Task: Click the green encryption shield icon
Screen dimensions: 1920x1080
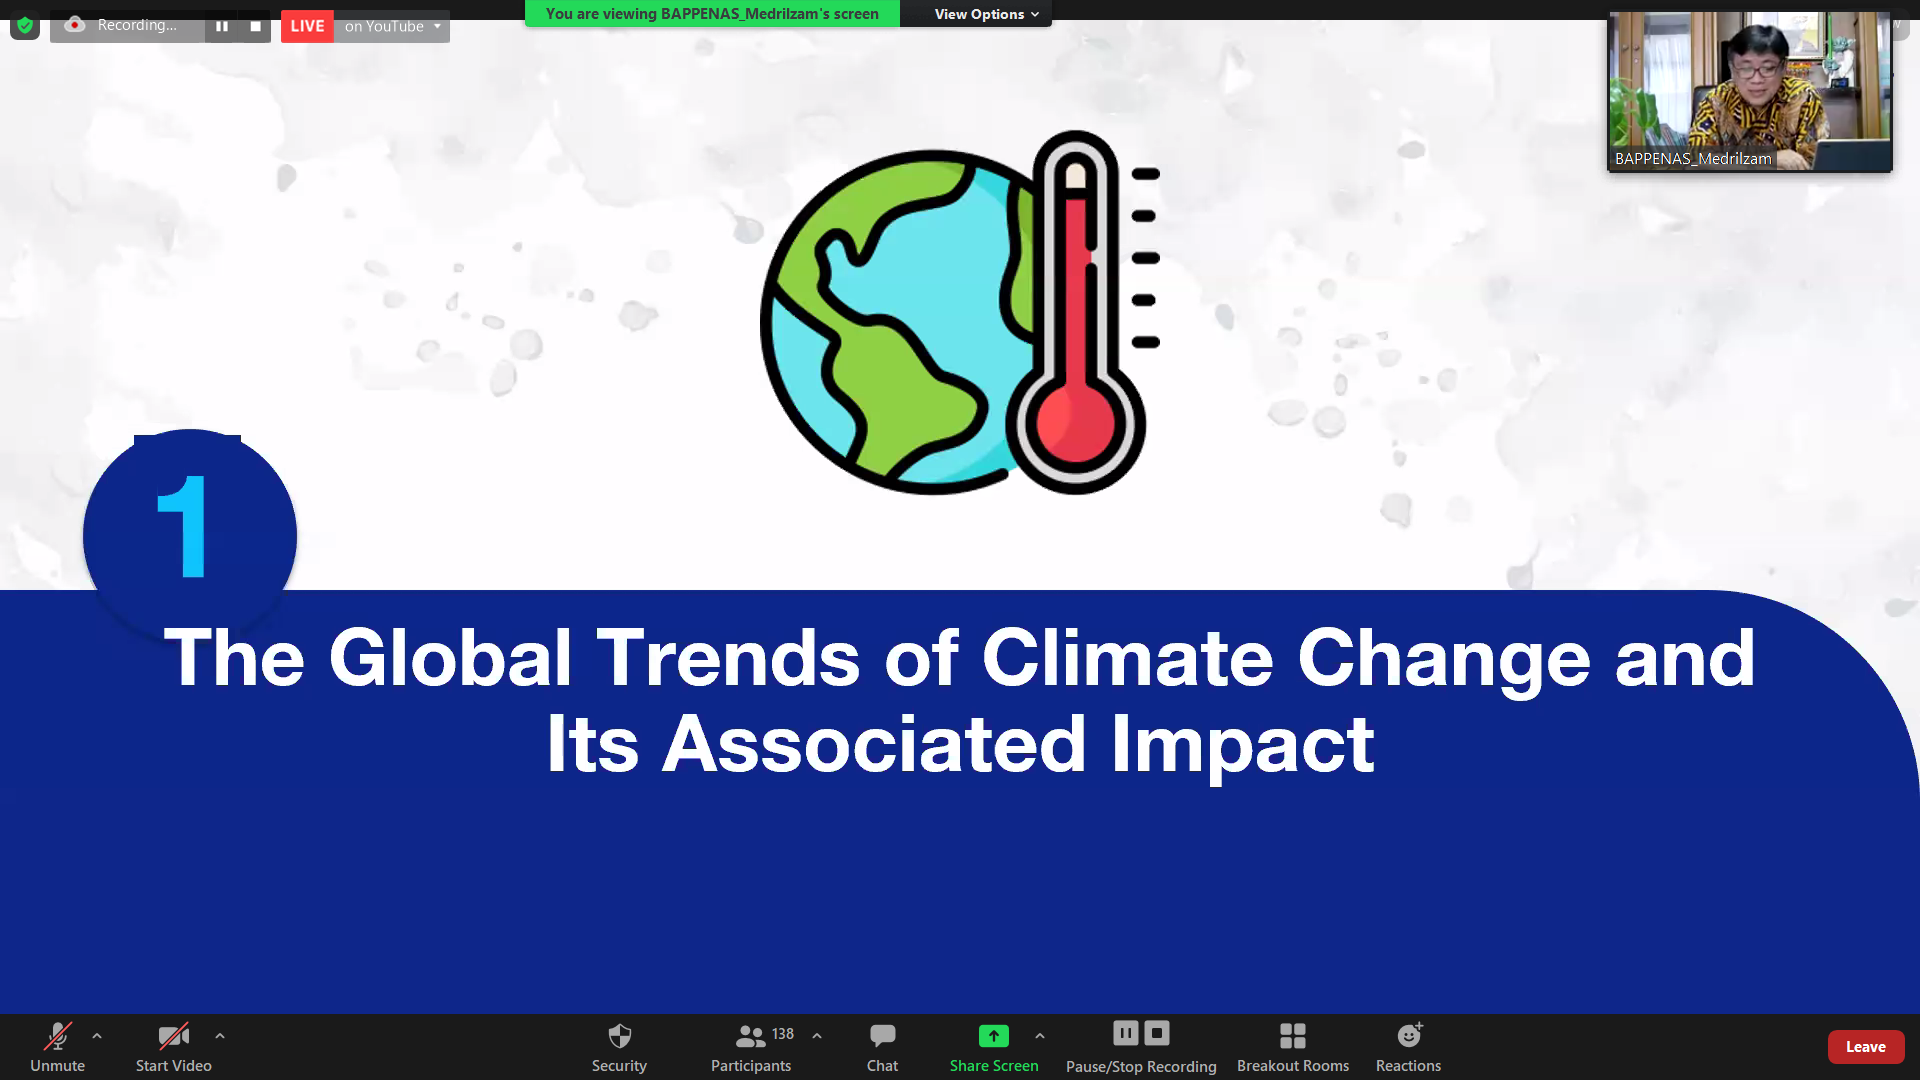Action: pos(25,26)
